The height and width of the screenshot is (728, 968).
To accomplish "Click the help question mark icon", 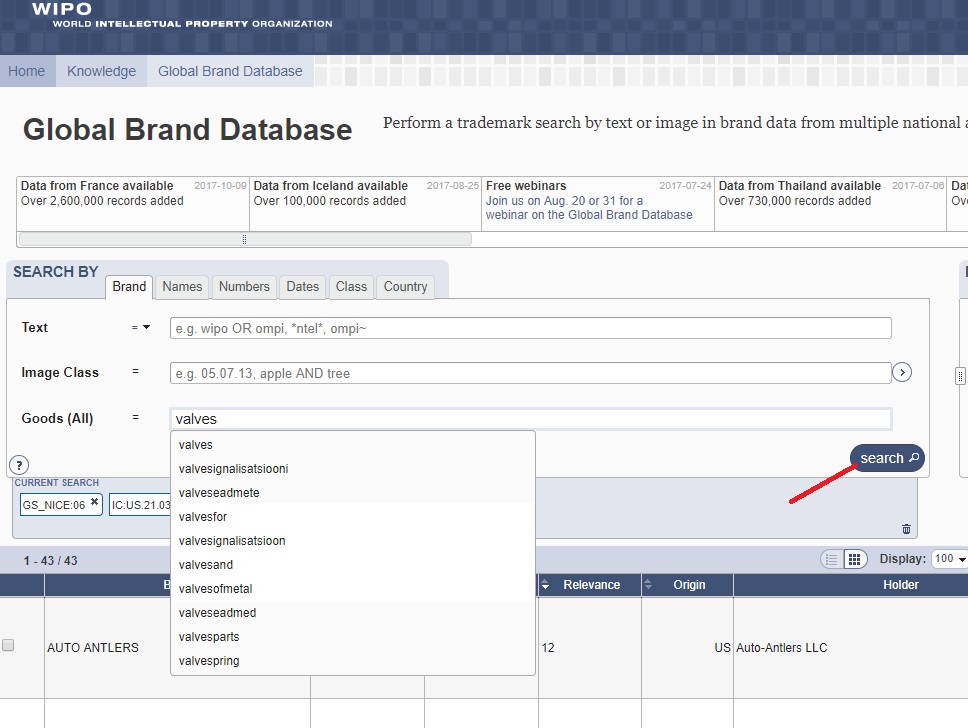I will pyautogui.click(x=19, y=465).
